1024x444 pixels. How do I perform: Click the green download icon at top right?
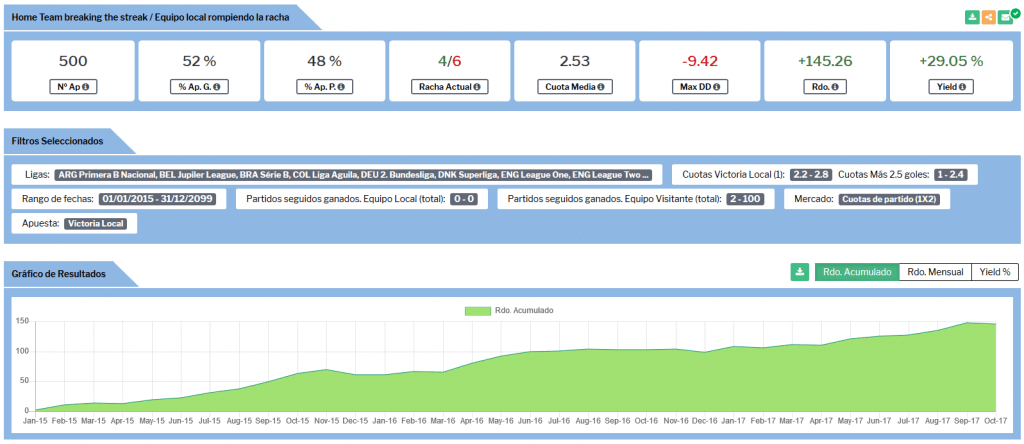click(x=972, y=17)
